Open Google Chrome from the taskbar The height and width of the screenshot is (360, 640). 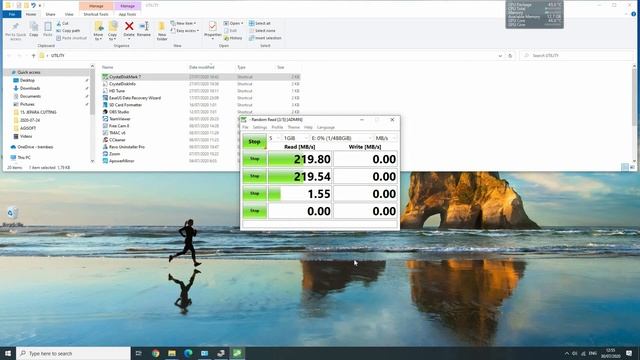click(x=156, y=353)
